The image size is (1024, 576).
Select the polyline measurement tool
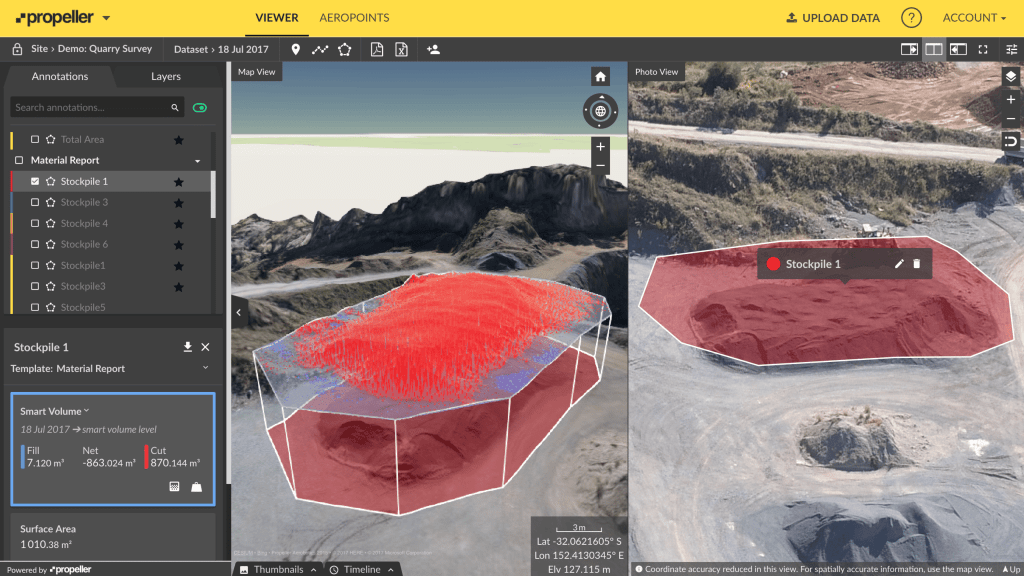319,49
